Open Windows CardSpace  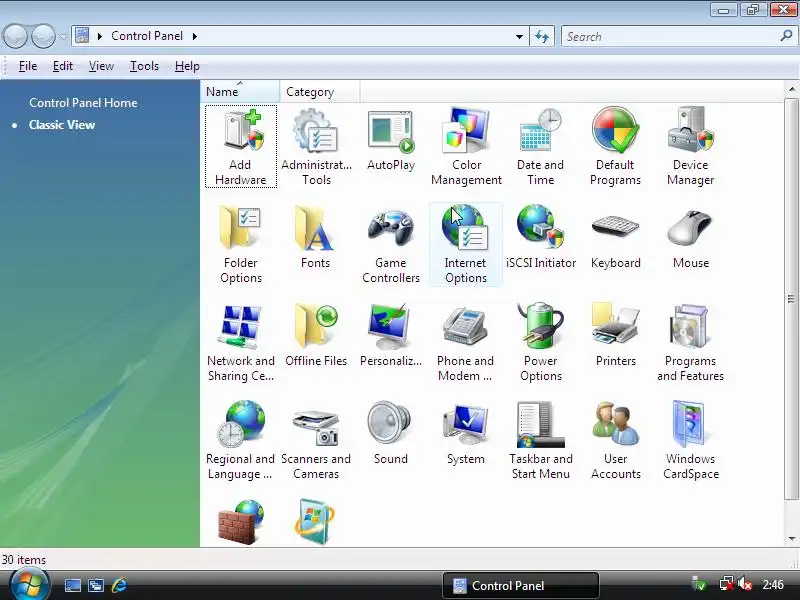coord(690,440)
